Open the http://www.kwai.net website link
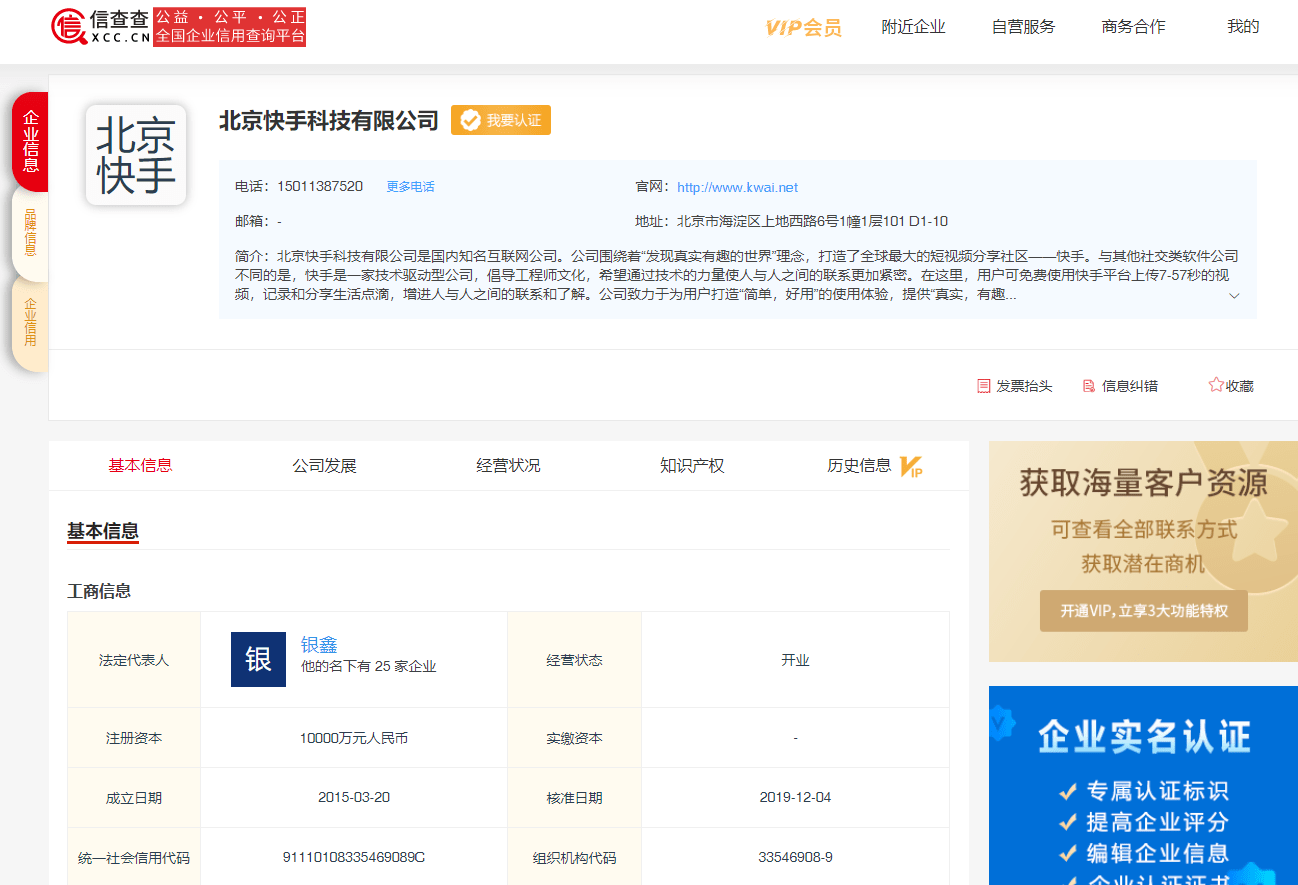The width and height of the screenshot is (1298, 885). 737,187
